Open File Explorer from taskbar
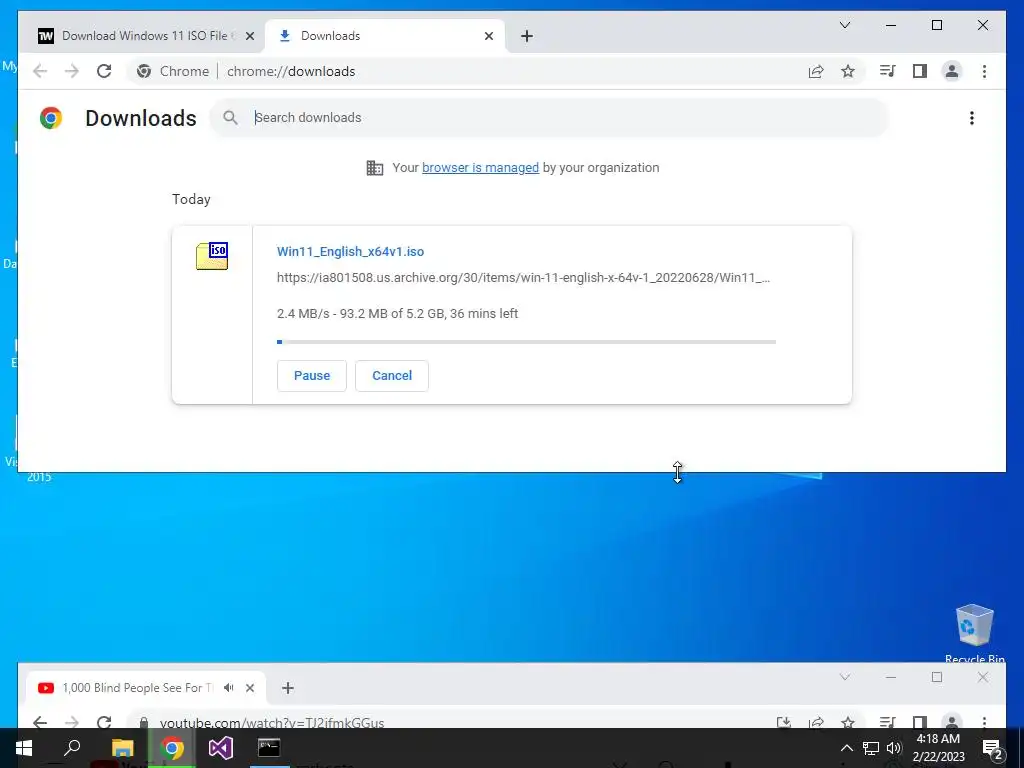Viewport: 1024px width, 768px height. 122,748
